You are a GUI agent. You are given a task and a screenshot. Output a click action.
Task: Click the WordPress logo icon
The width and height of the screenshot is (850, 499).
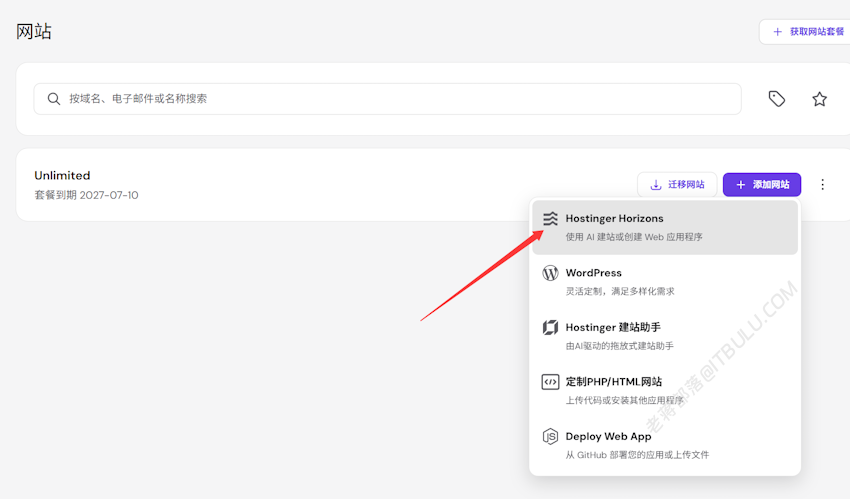pos(550,273)
